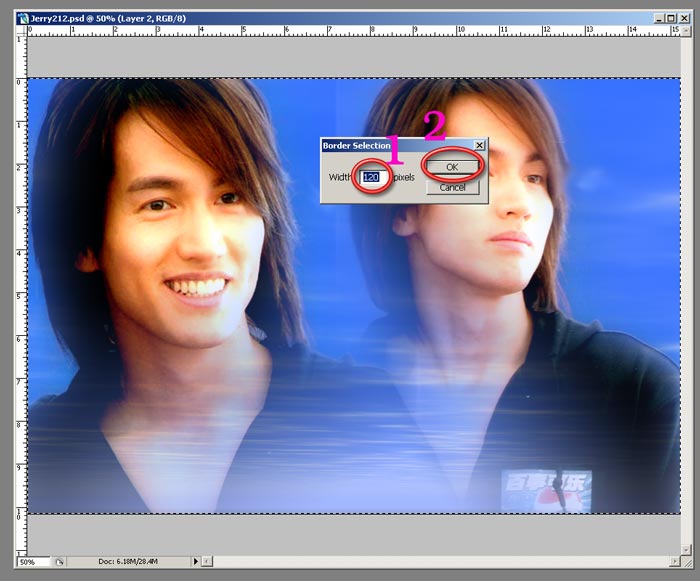
Task: Click the 'Doc: 6.18M/28.4M' status readout
Action: 128,561
